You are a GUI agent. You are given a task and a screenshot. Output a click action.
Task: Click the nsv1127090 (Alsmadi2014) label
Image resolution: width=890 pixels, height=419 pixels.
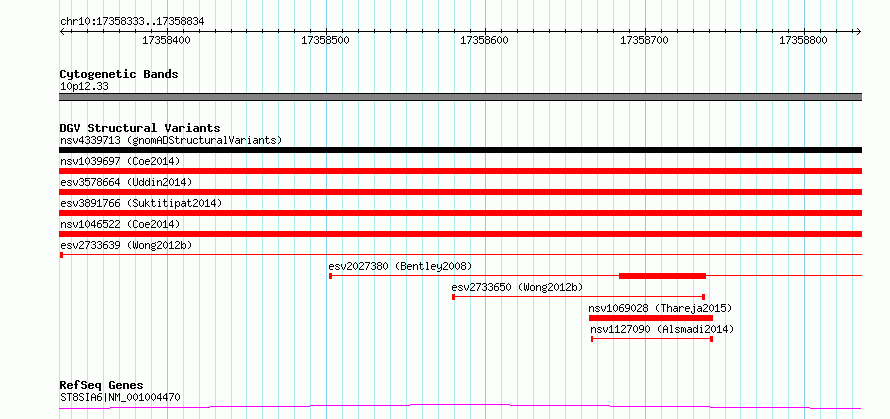click(x=662, y=329)
